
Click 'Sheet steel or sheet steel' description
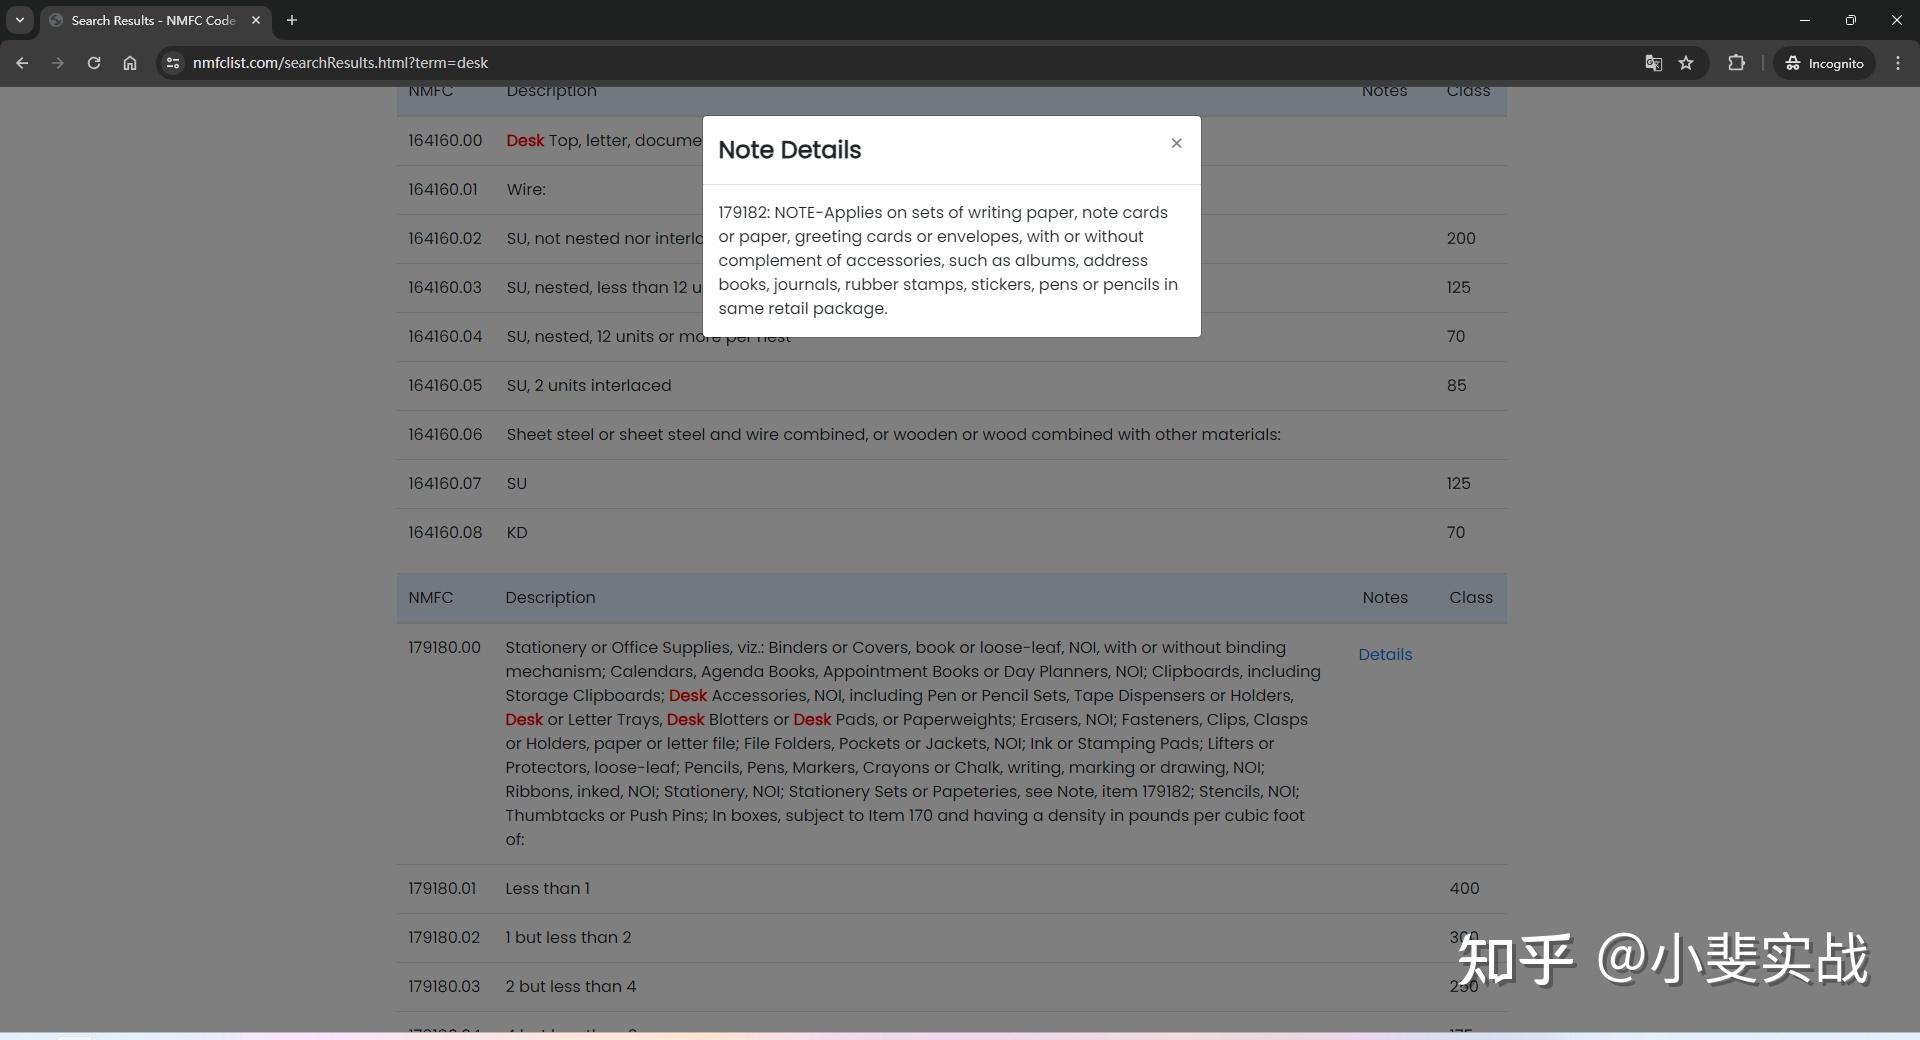click(x=893, y=434)
